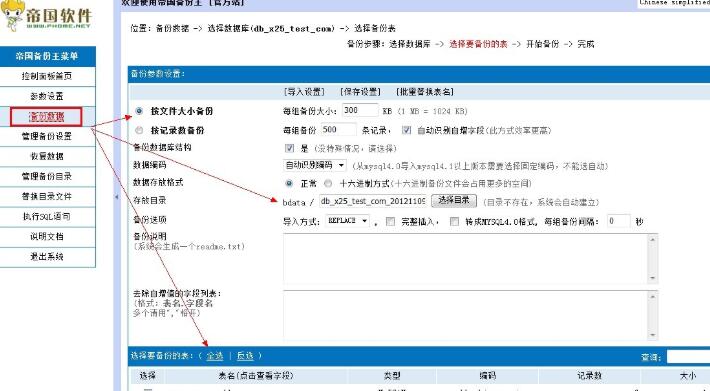Click the 编码 column header

click(487, 376)
